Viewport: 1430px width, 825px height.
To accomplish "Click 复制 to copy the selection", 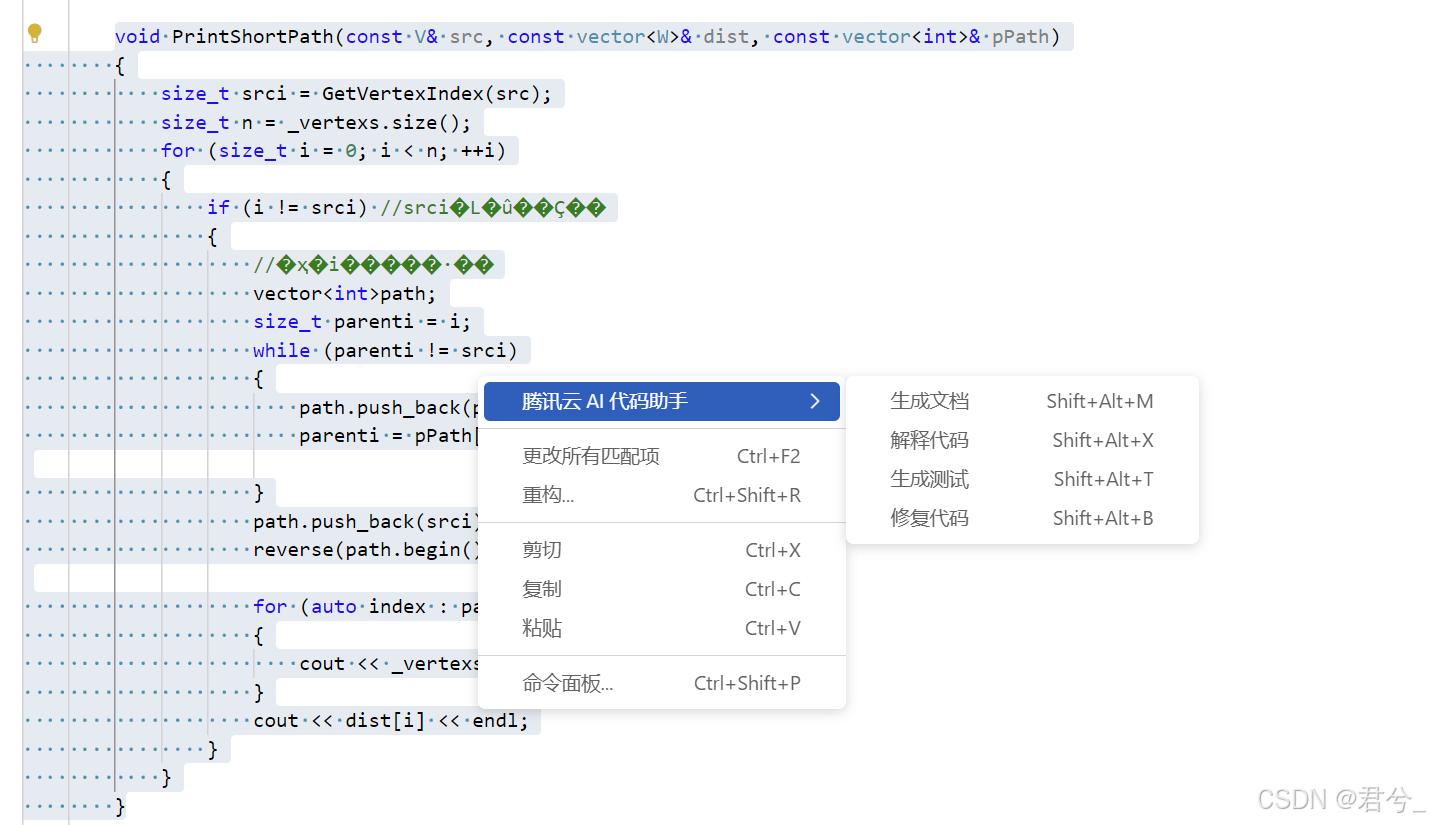I will (542, 588).
